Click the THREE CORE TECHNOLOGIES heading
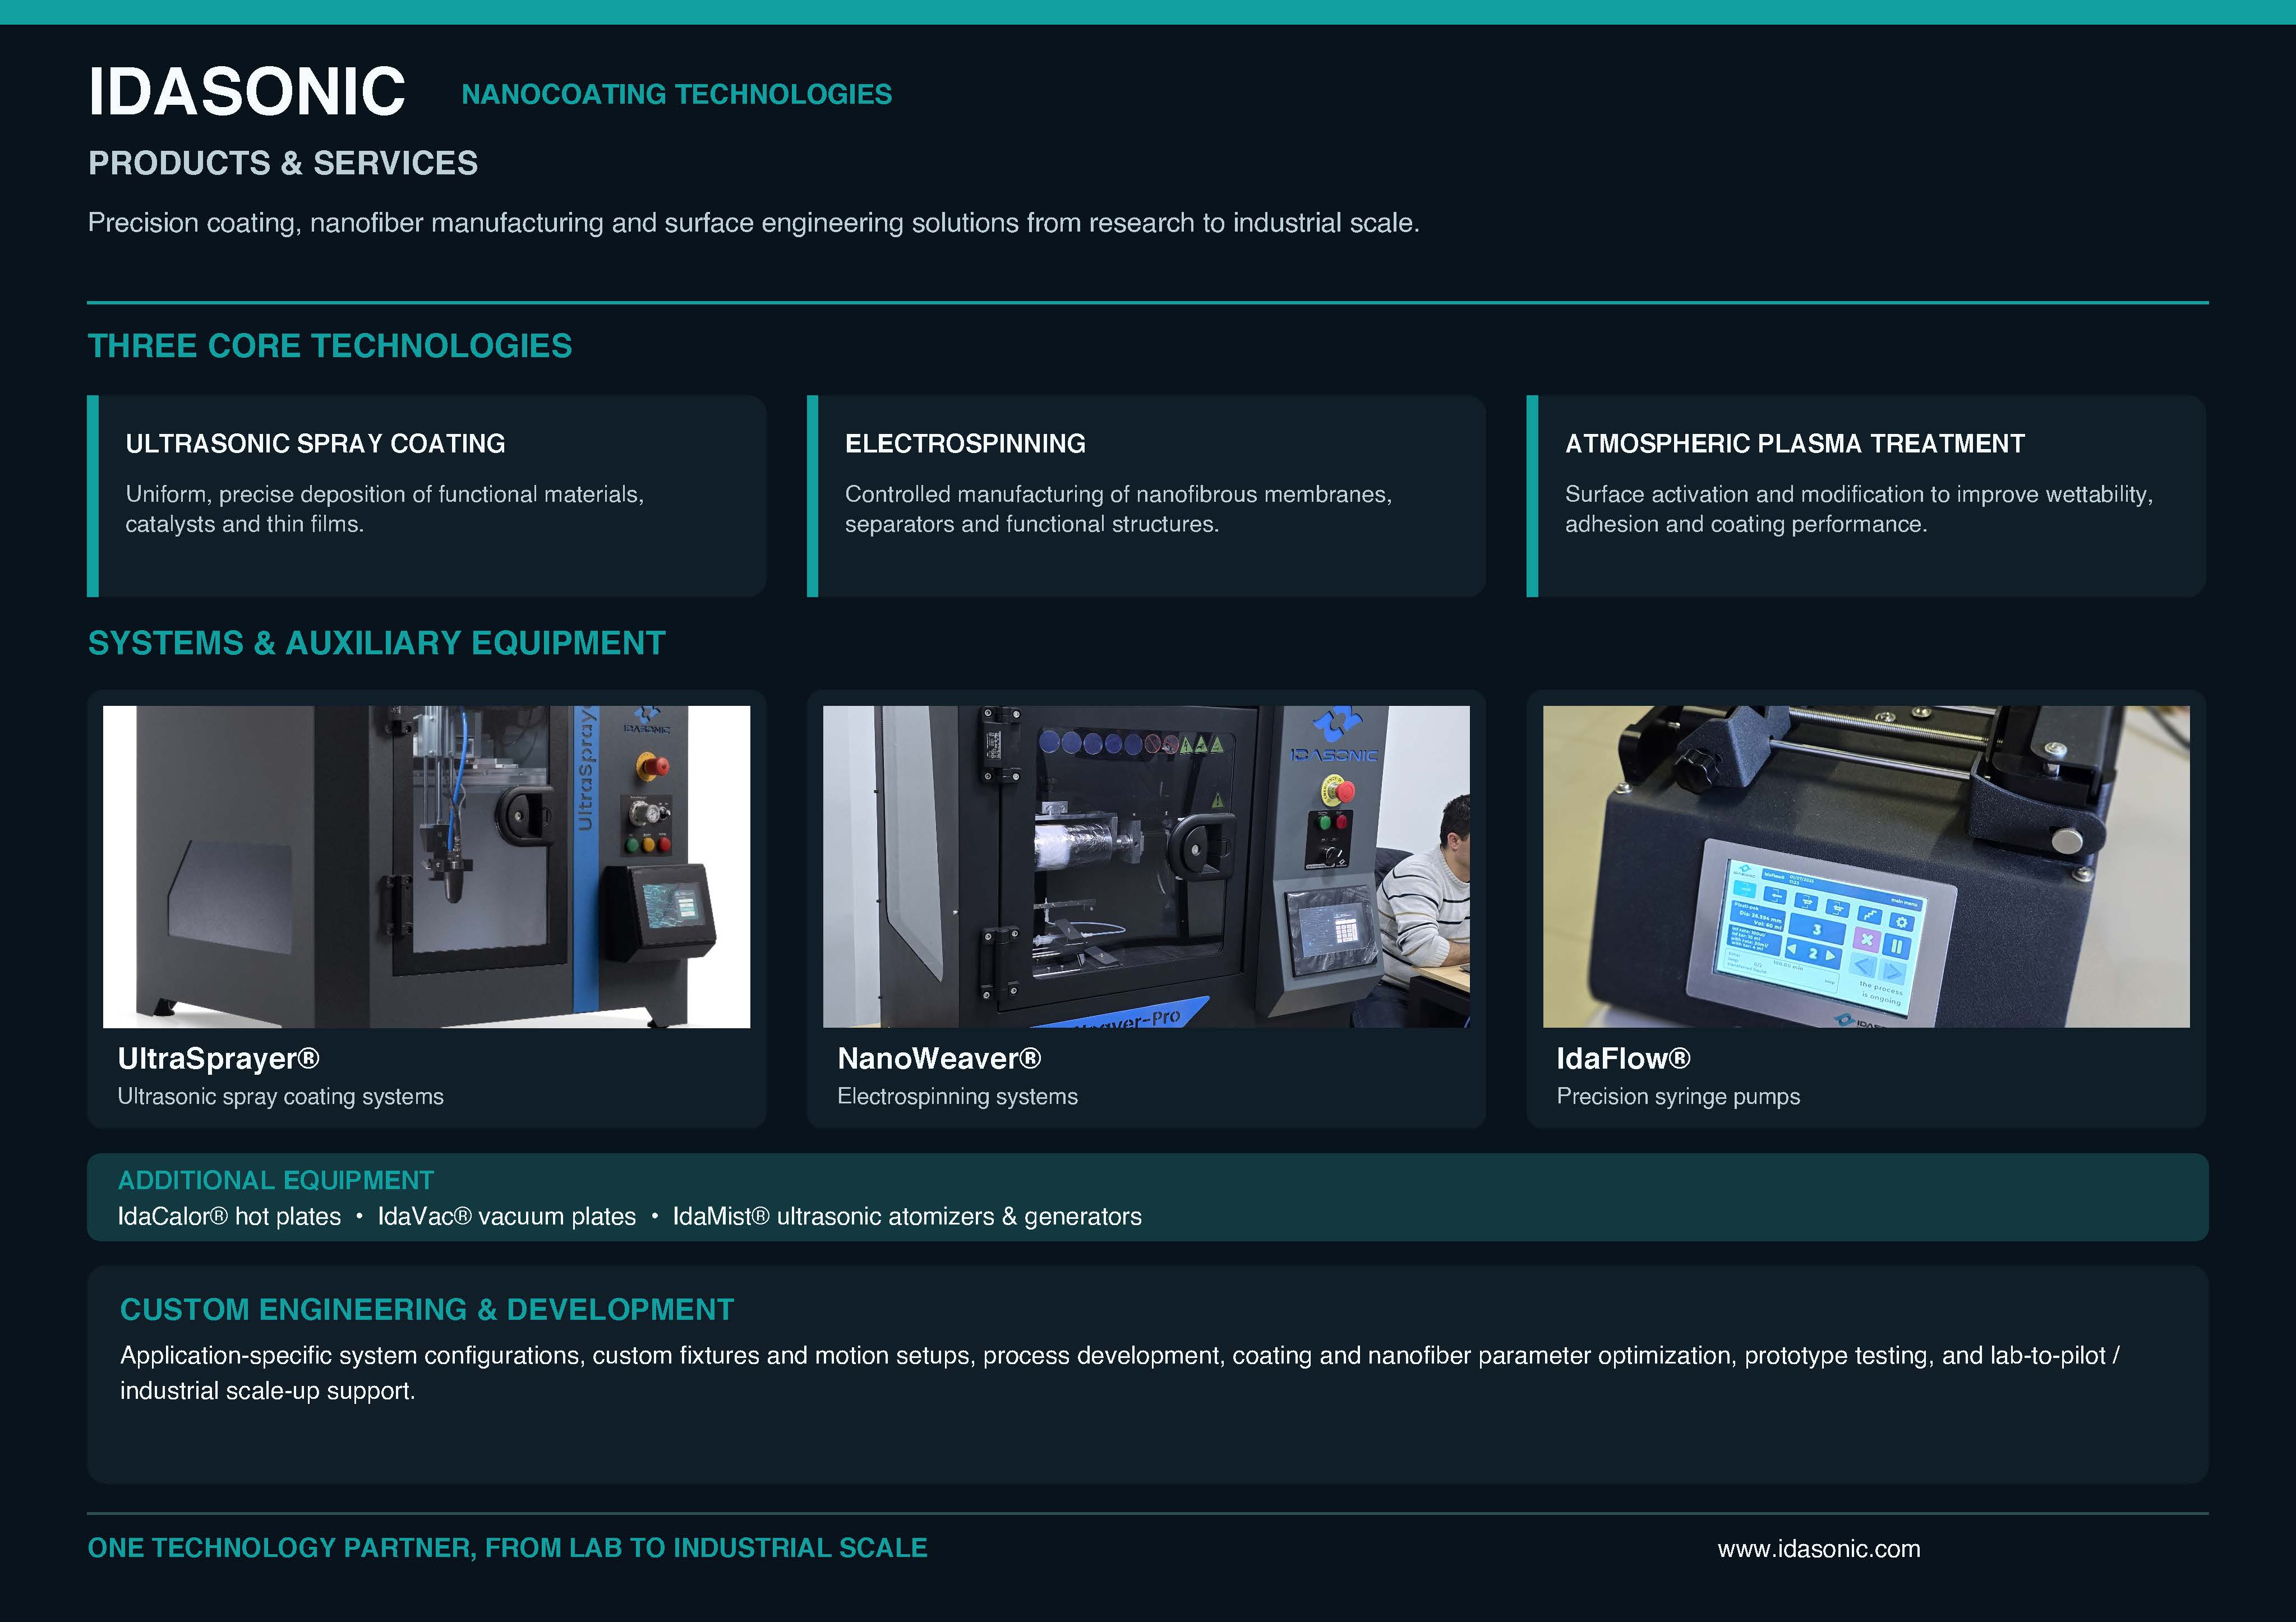The height and width of the screenshot is (1622, 2296). (x=330, y=346)
